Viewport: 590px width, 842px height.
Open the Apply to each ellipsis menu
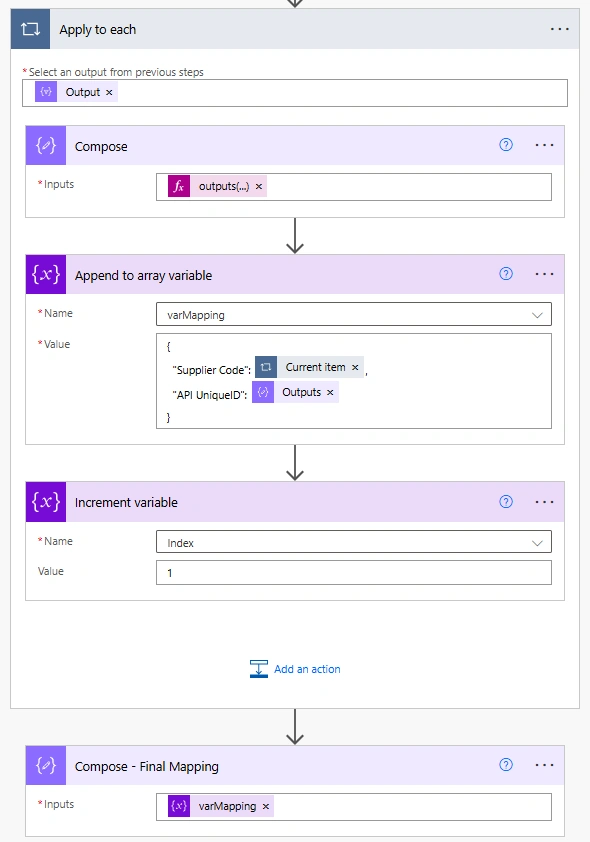559,29
